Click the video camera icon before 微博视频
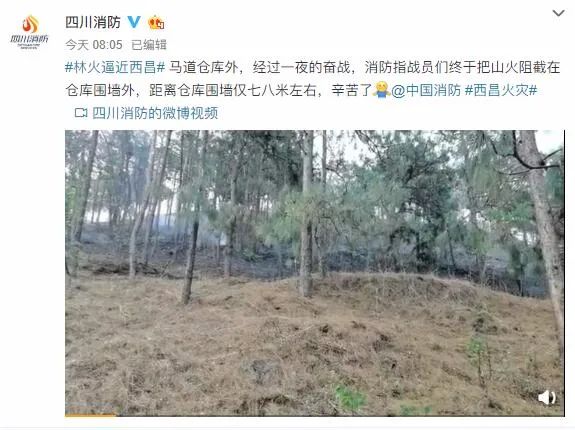The height and width of the screenshot is (430, 575). click(x=81, y=113)
